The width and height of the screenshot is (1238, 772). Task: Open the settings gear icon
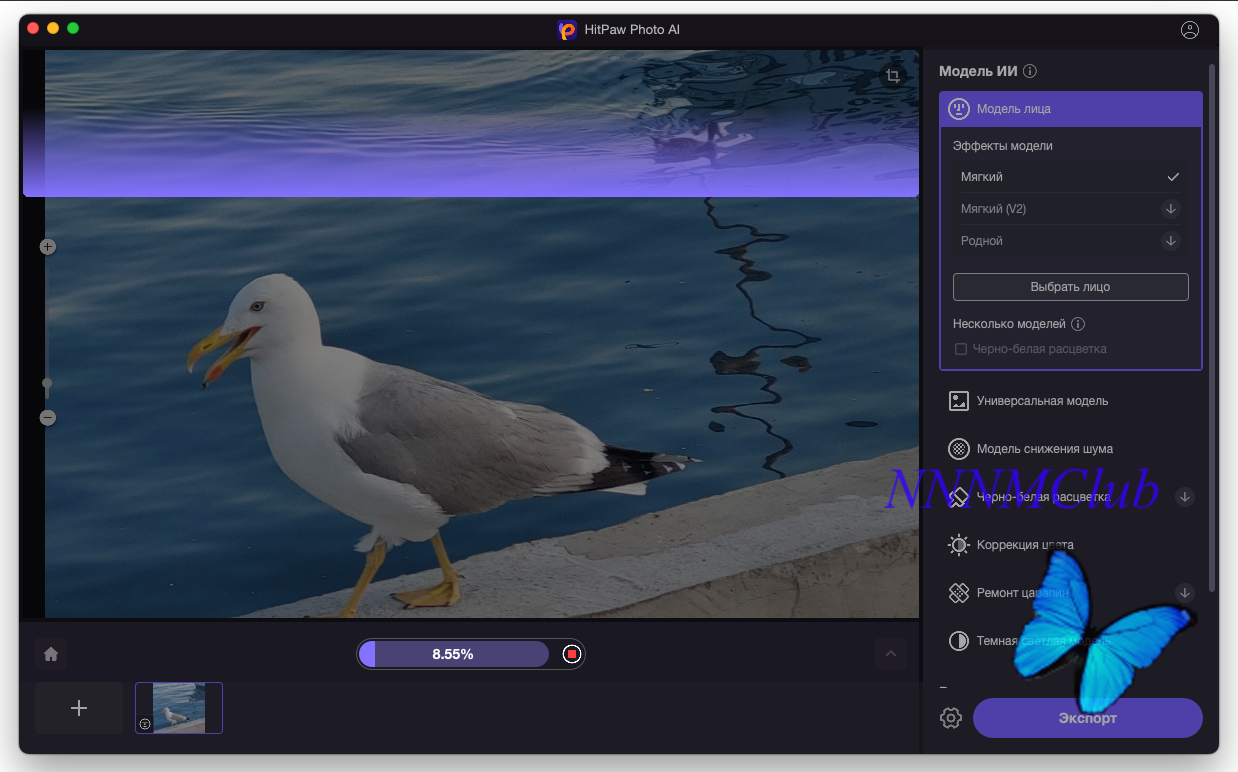[x=951, y=718]
